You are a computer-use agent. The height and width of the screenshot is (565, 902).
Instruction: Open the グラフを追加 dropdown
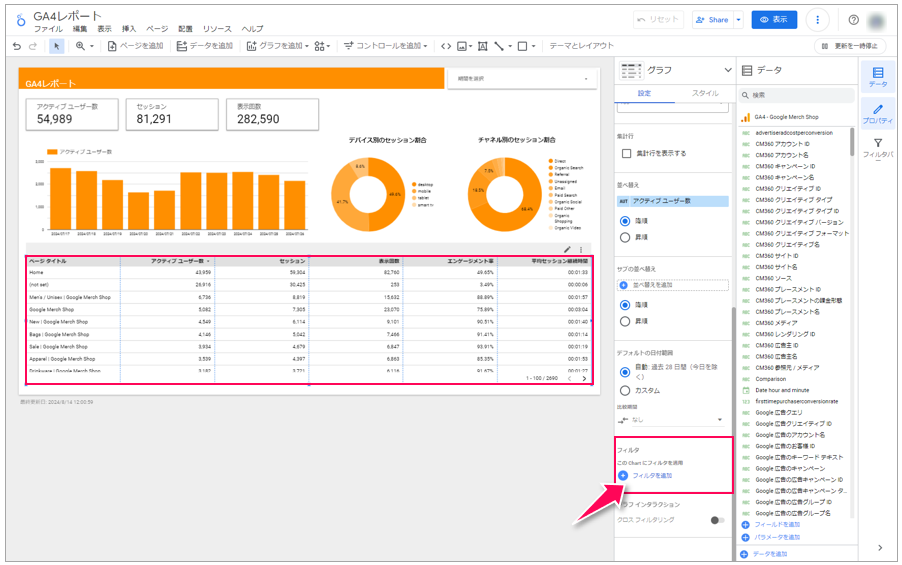(277, 46)
